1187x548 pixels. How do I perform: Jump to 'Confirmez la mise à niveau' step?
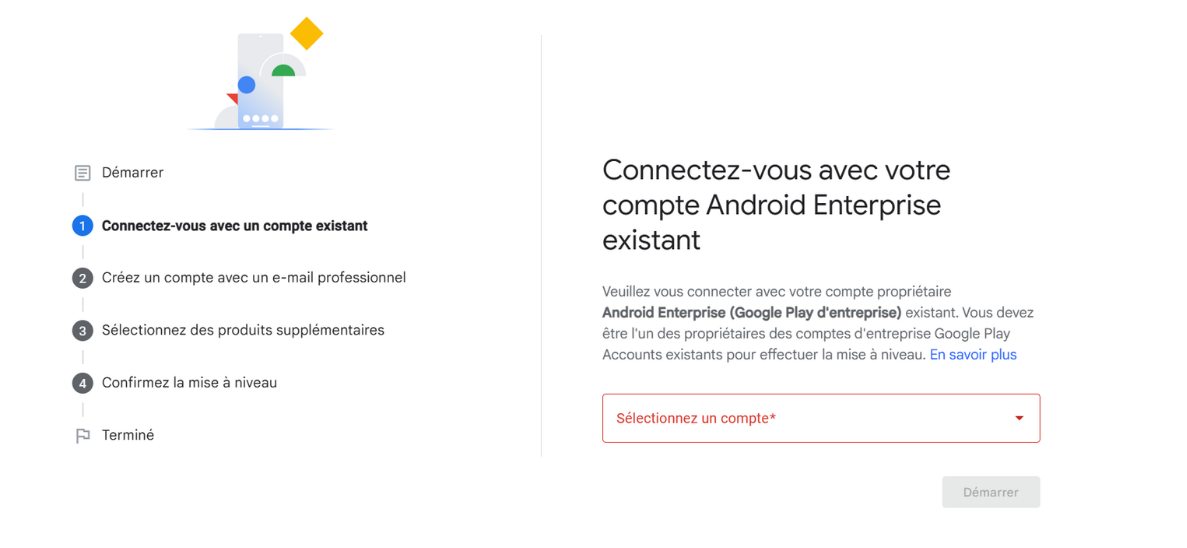189,383
